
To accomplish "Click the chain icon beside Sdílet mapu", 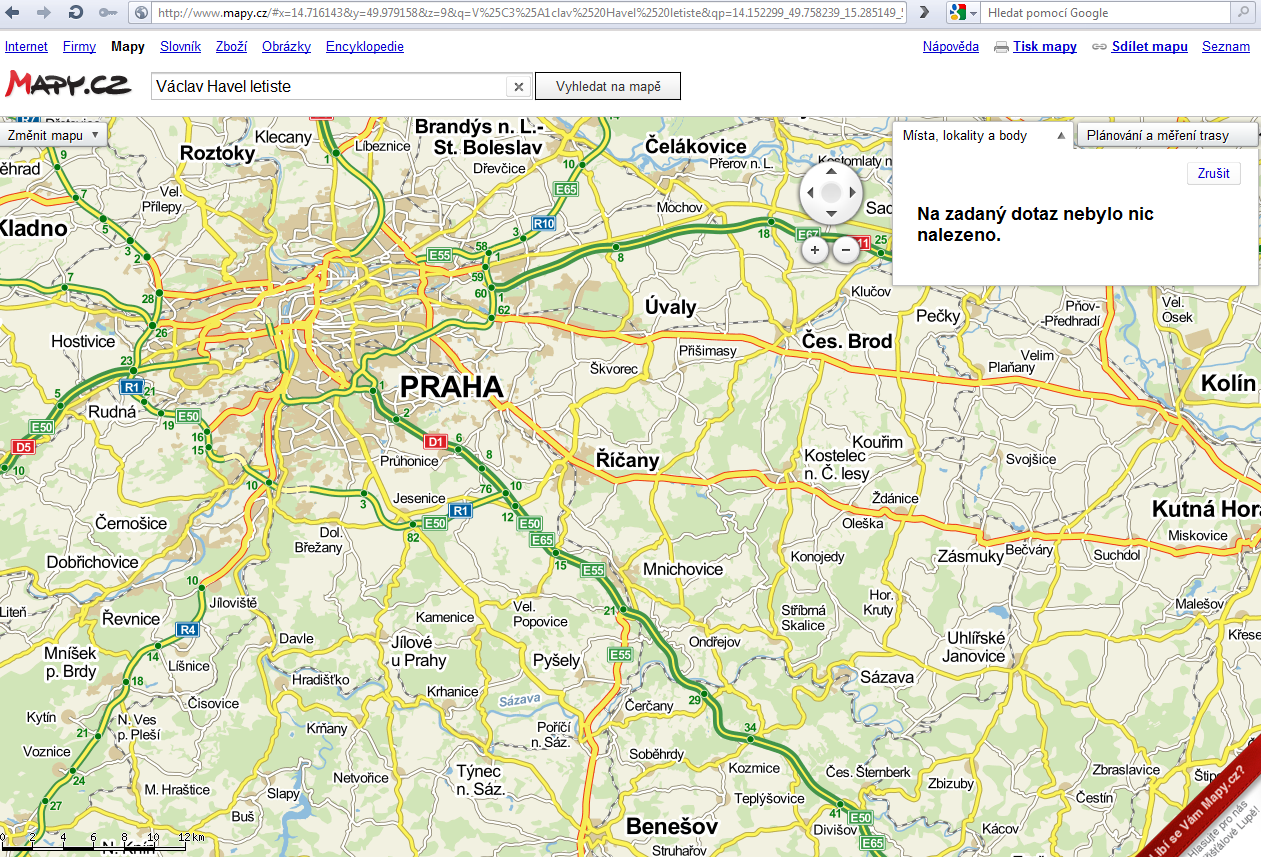I will (1099, 47).
